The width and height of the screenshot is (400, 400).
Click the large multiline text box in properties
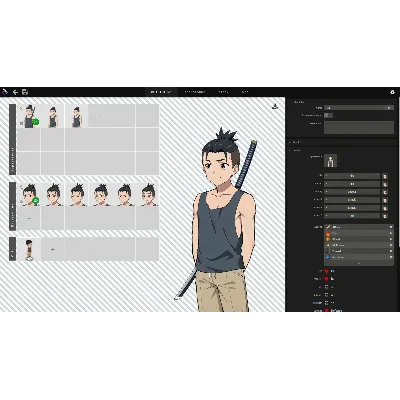(359, 128)
